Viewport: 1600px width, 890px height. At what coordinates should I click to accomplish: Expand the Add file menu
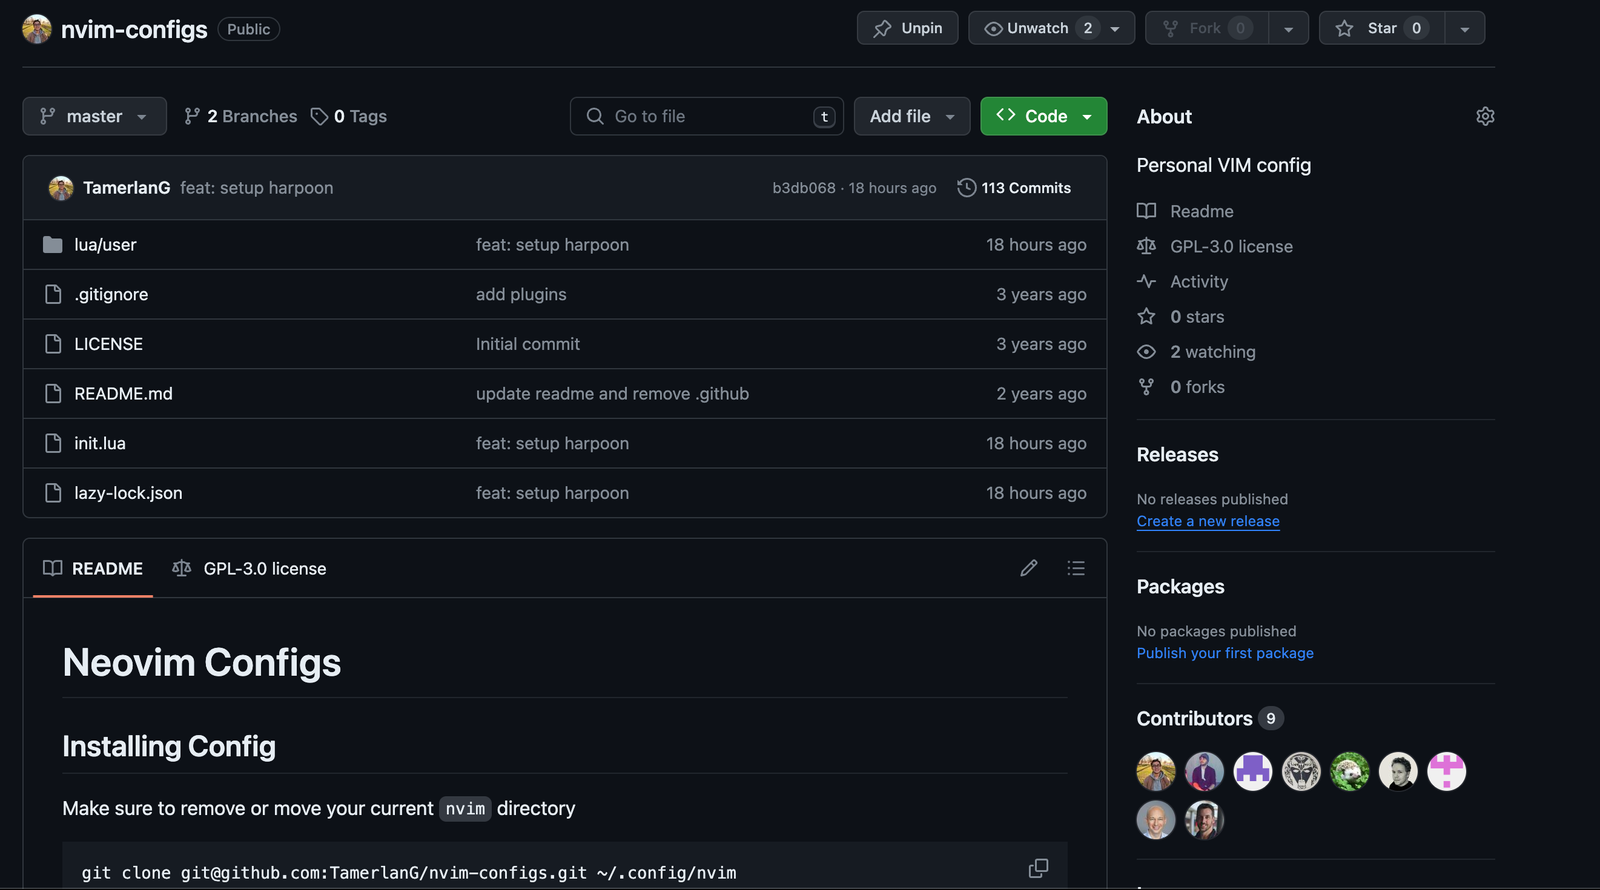911,117
